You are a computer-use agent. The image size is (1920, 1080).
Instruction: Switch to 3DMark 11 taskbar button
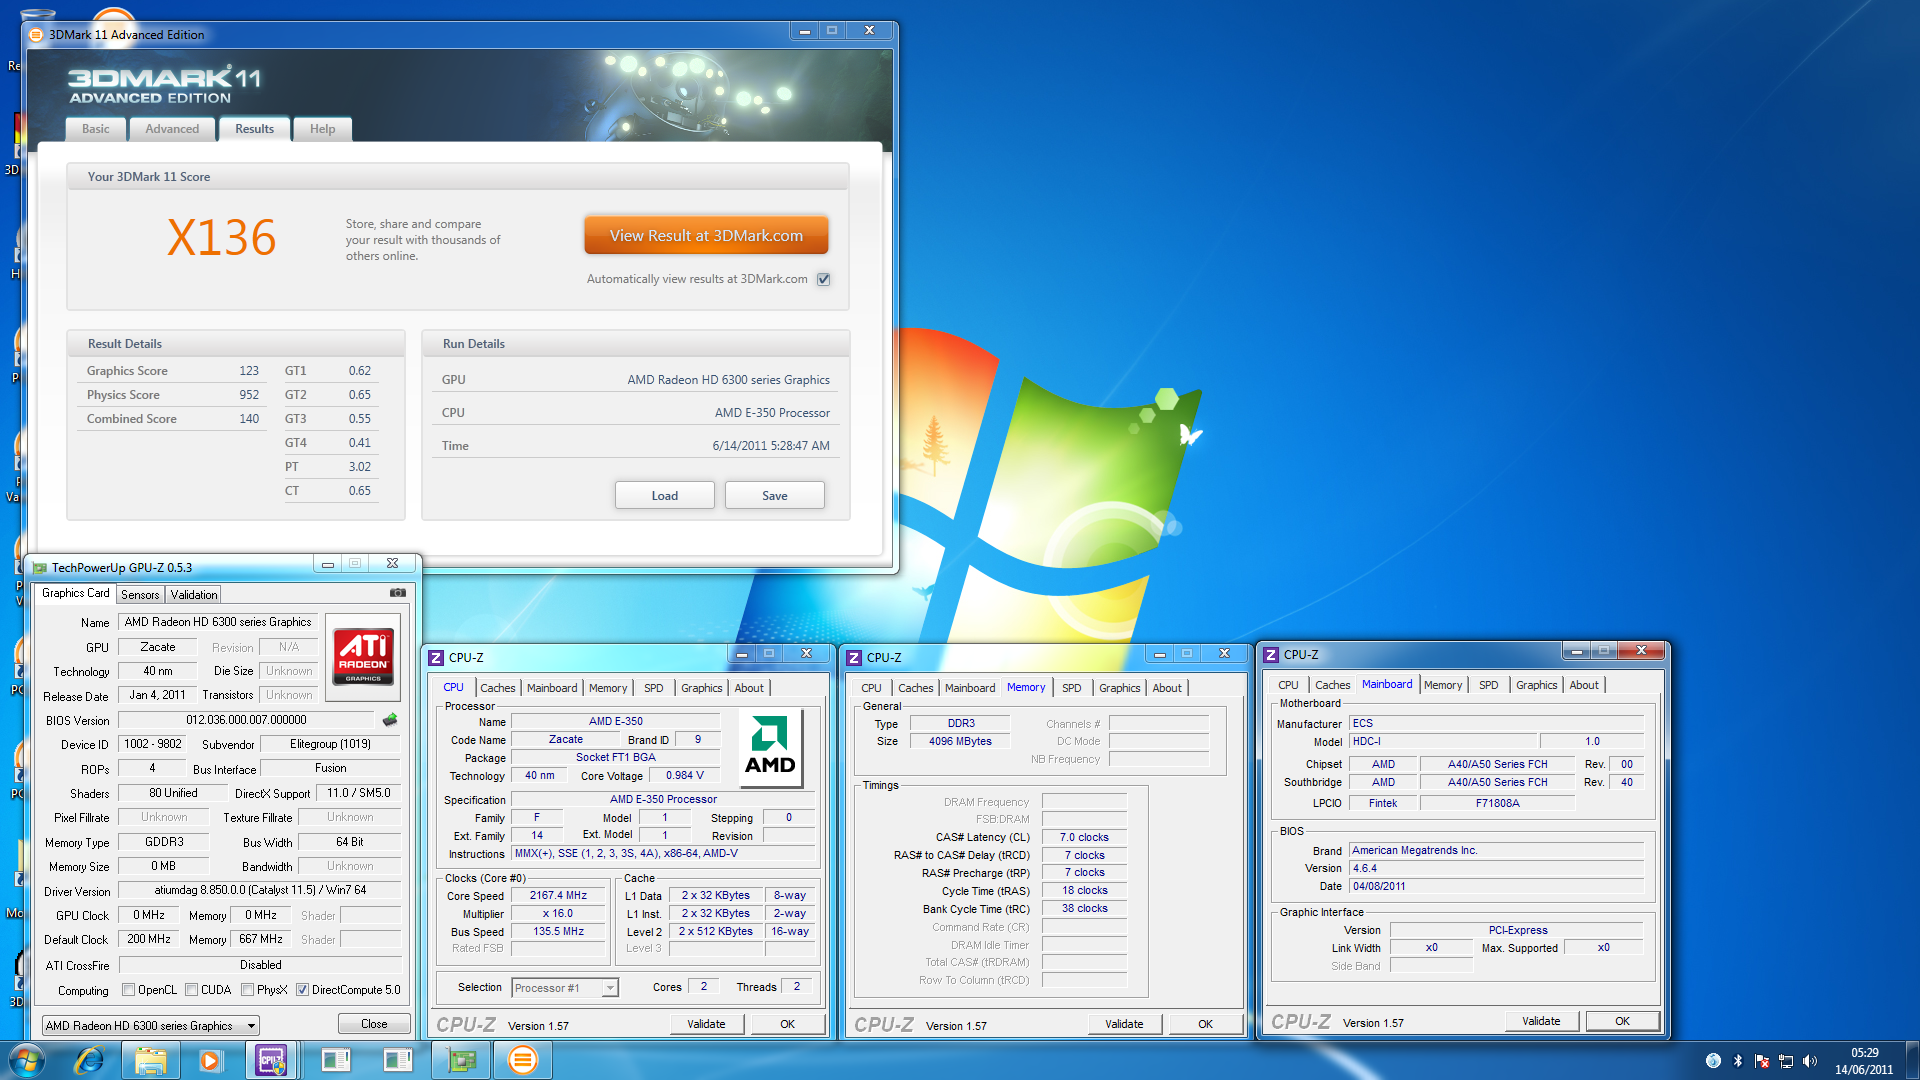click(x=522, y=1060)
